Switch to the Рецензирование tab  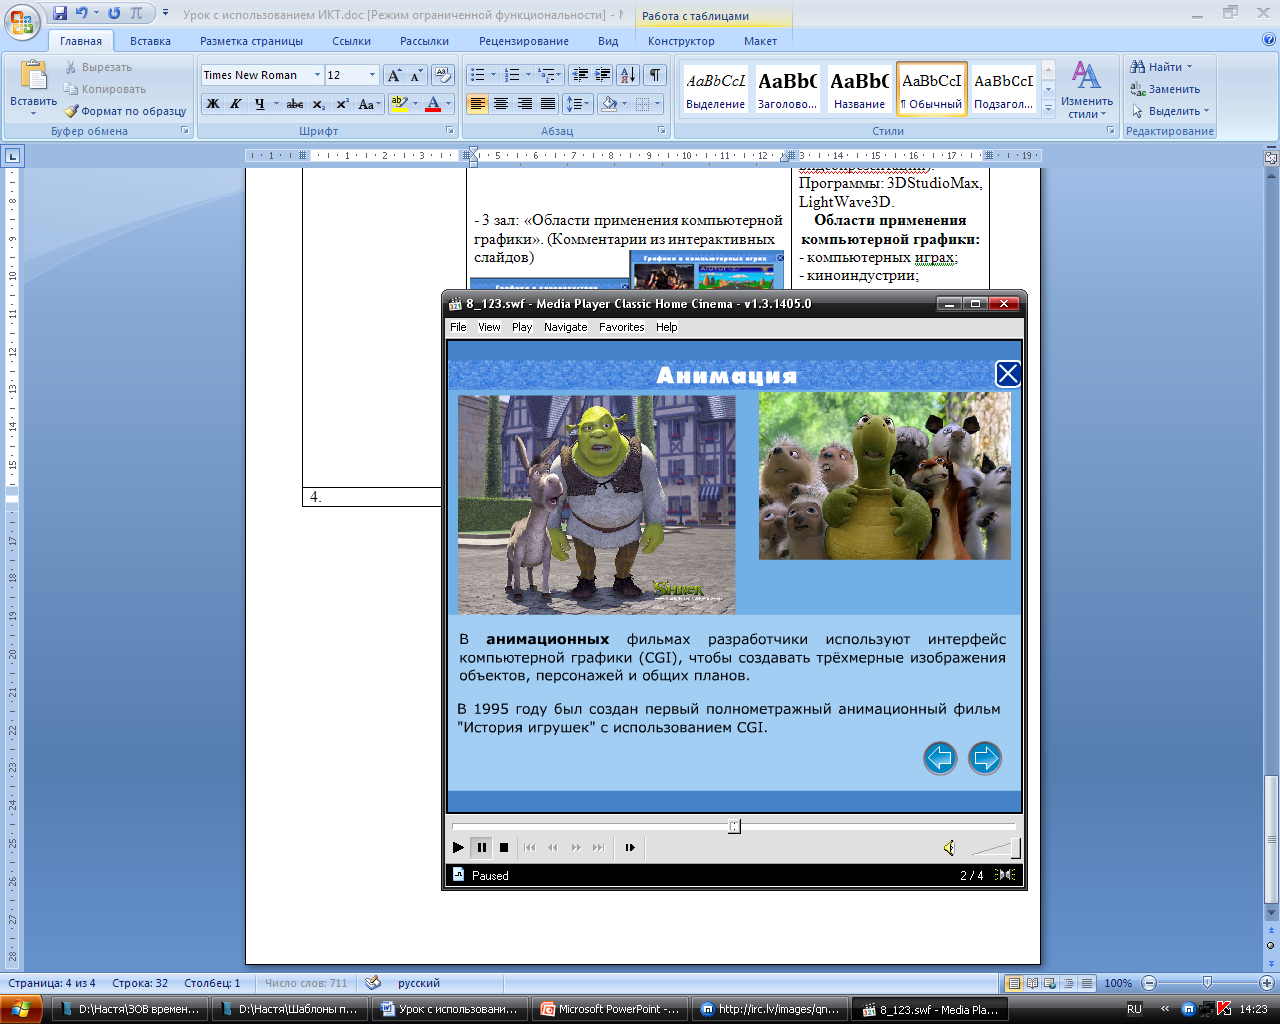[523, 41]
